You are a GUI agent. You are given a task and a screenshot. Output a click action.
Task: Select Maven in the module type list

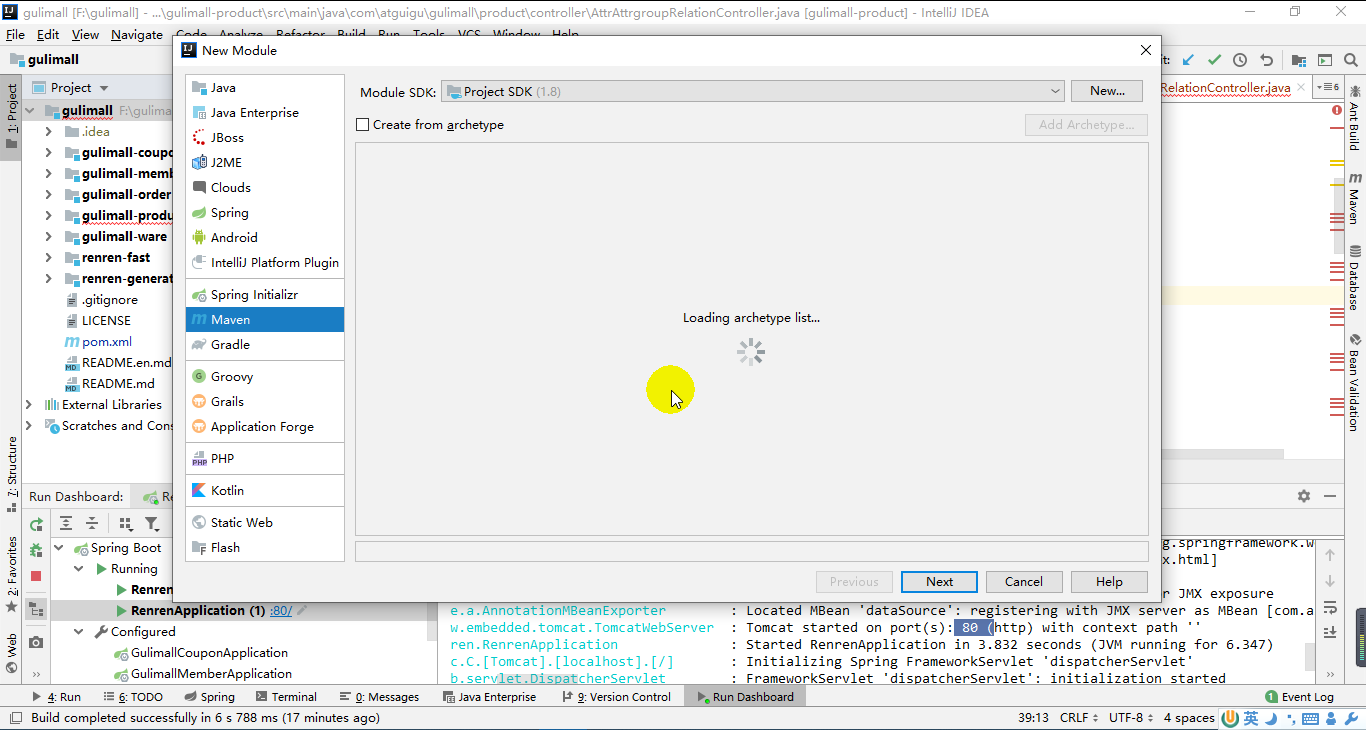pos(264,320)
